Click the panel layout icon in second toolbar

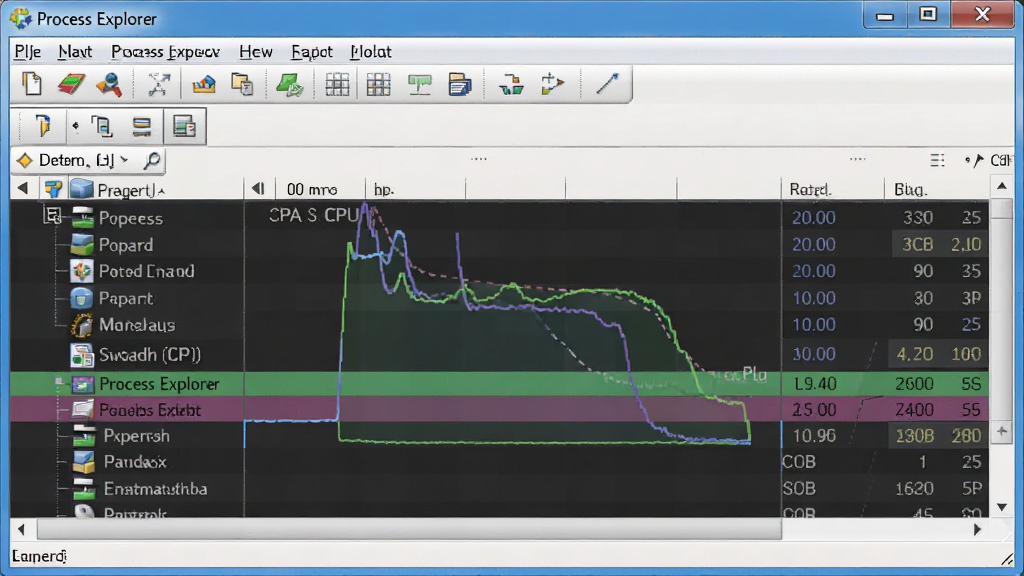(x=184, y=126)
